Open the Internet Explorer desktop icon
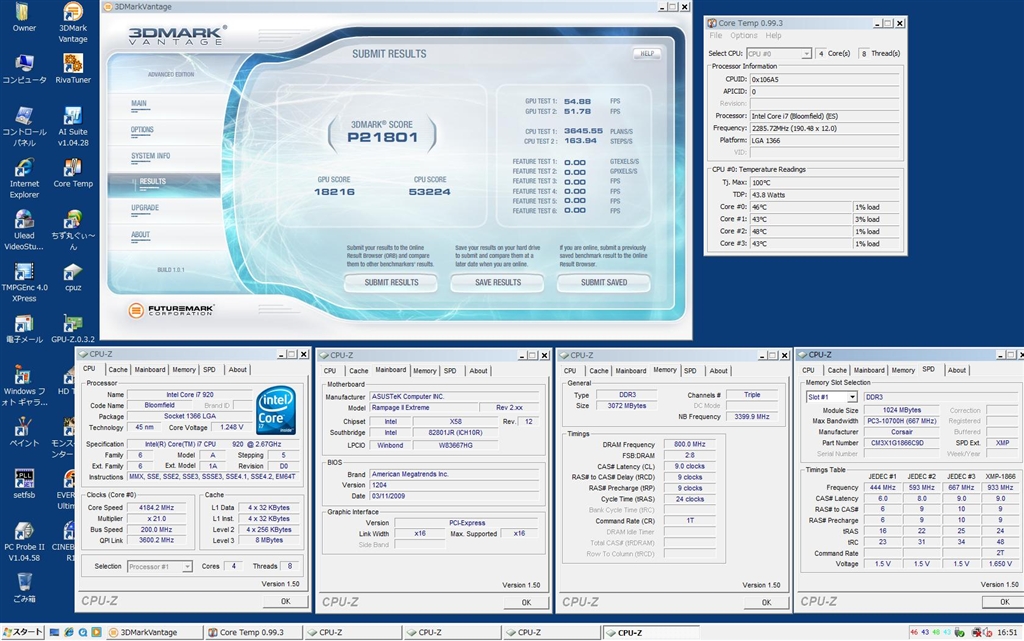Viewport: 1024px width, 641px height. [x=24, y=178]
